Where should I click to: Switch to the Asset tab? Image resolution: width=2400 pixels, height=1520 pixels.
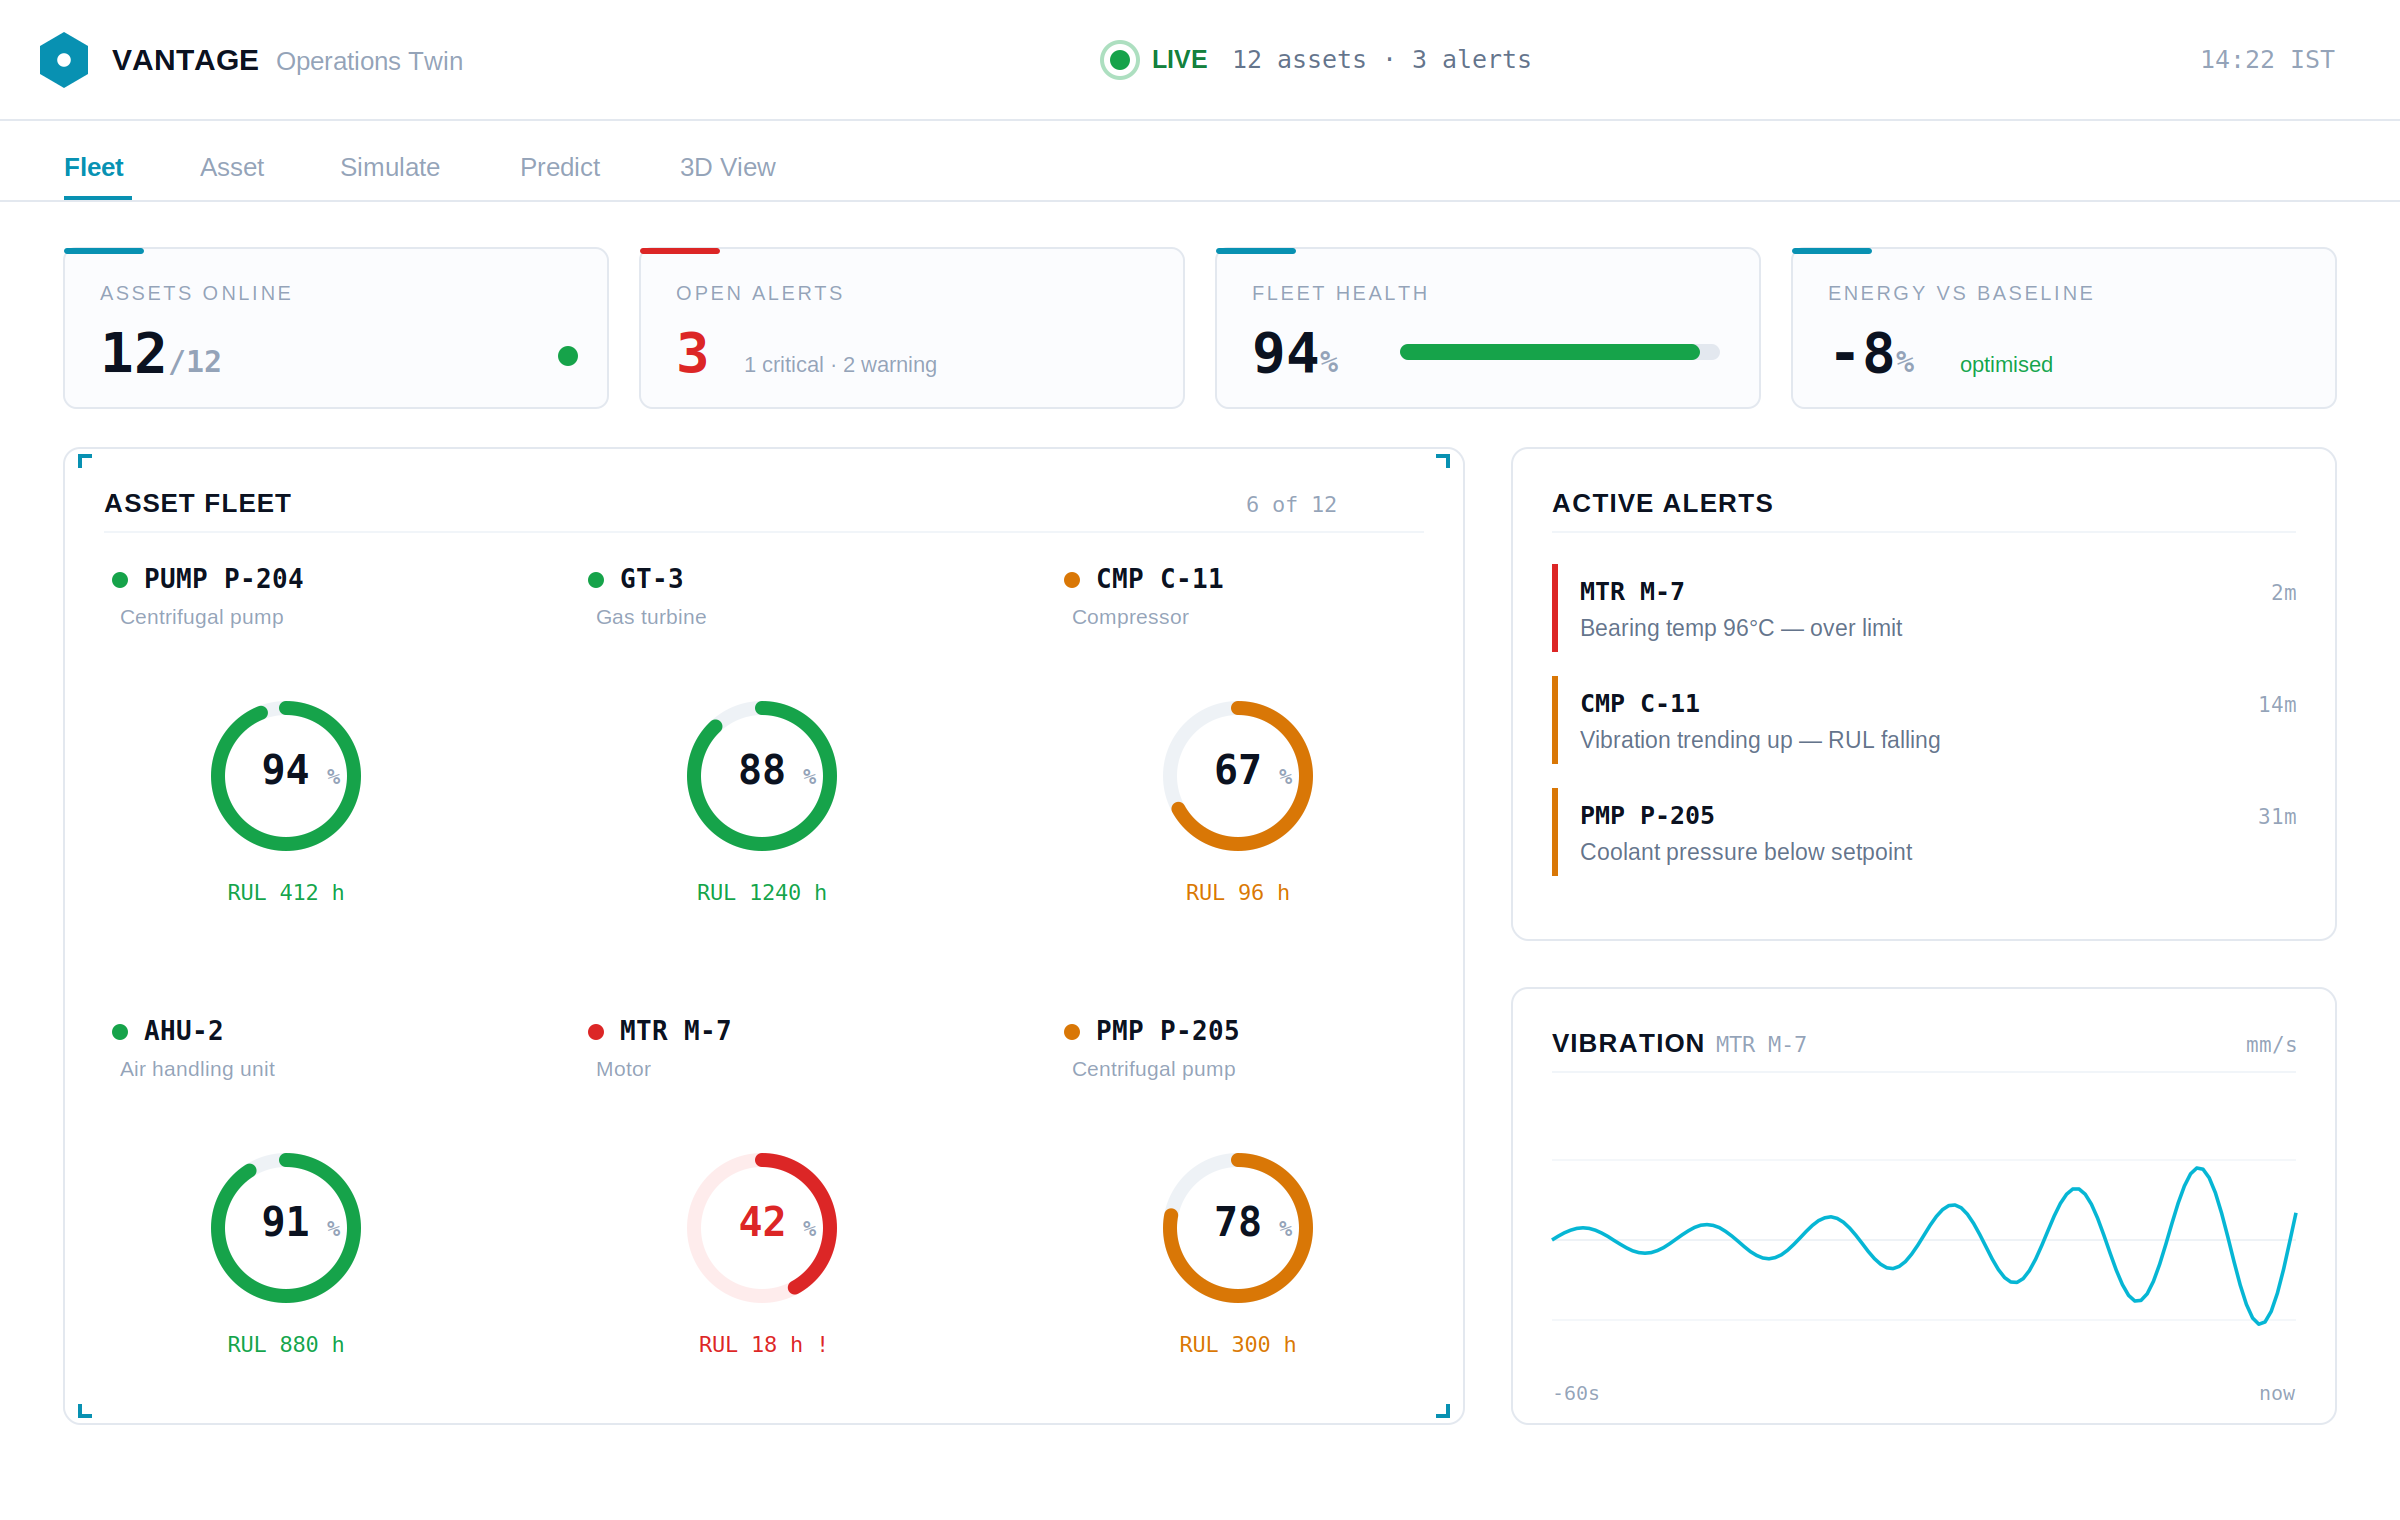coord(232,167)
